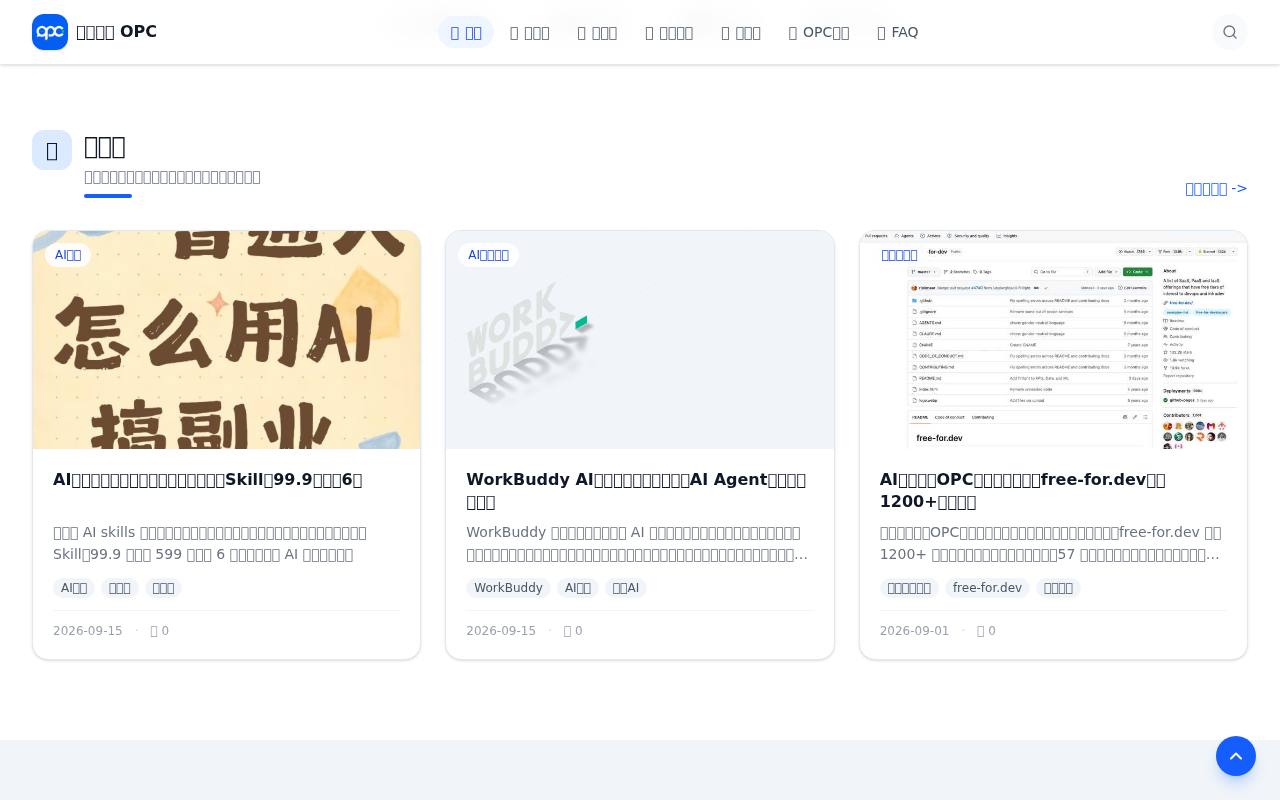The height and width of the screenshot is (800, 1280).
Task: Open the article title mentioning Skill 99.9
Action: tap(208, 480)
